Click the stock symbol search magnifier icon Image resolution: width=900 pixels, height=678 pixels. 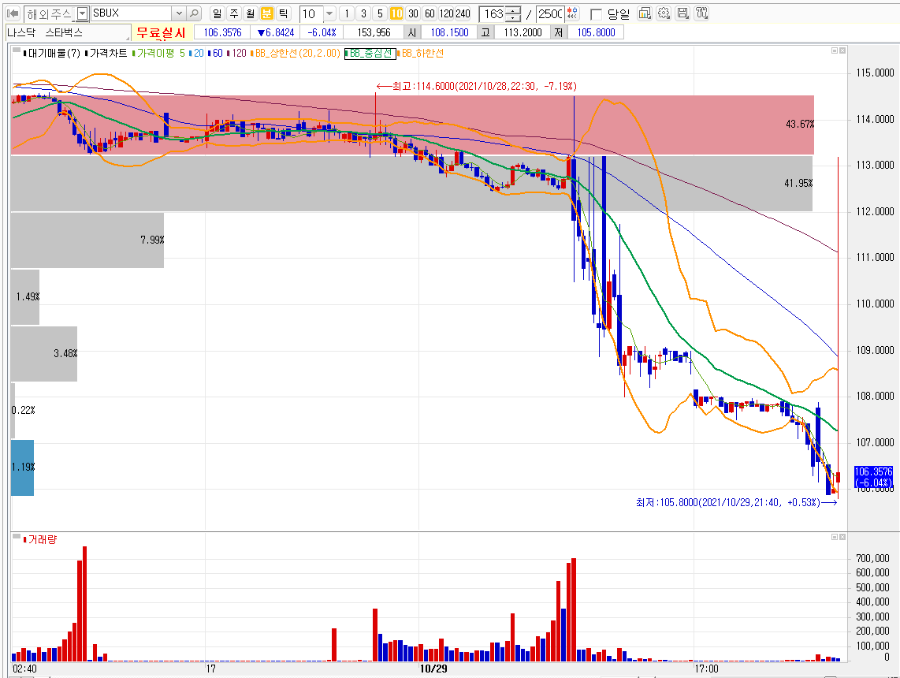tap(195, 13)
